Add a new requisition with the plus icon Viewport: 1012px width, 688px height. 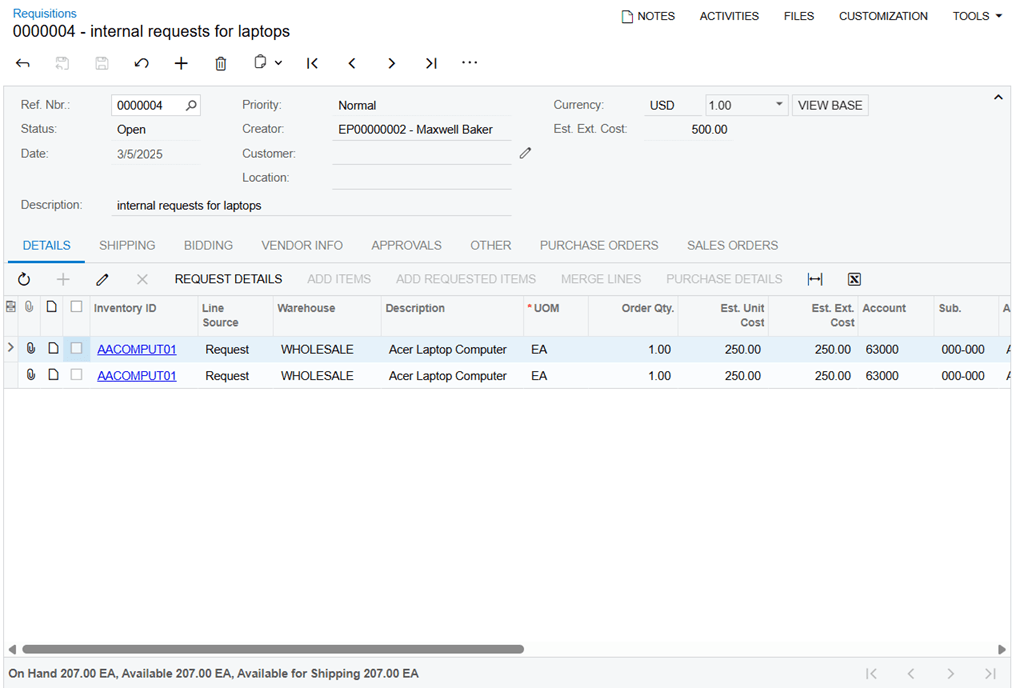pos(181,63)
